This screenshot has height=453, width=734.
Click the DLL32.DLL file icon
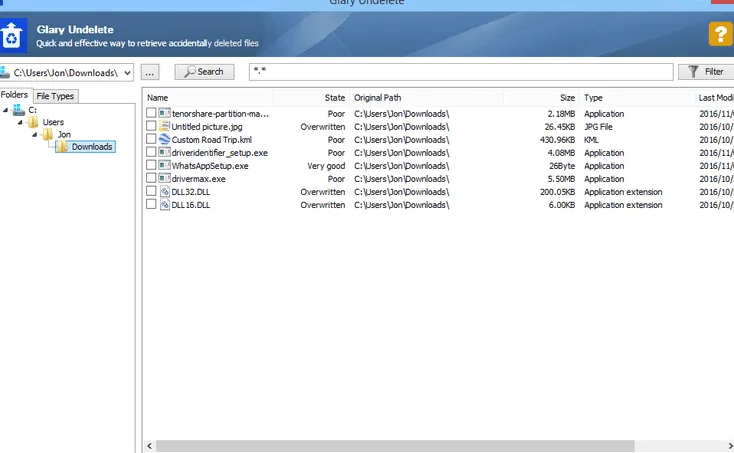point(164,192)
